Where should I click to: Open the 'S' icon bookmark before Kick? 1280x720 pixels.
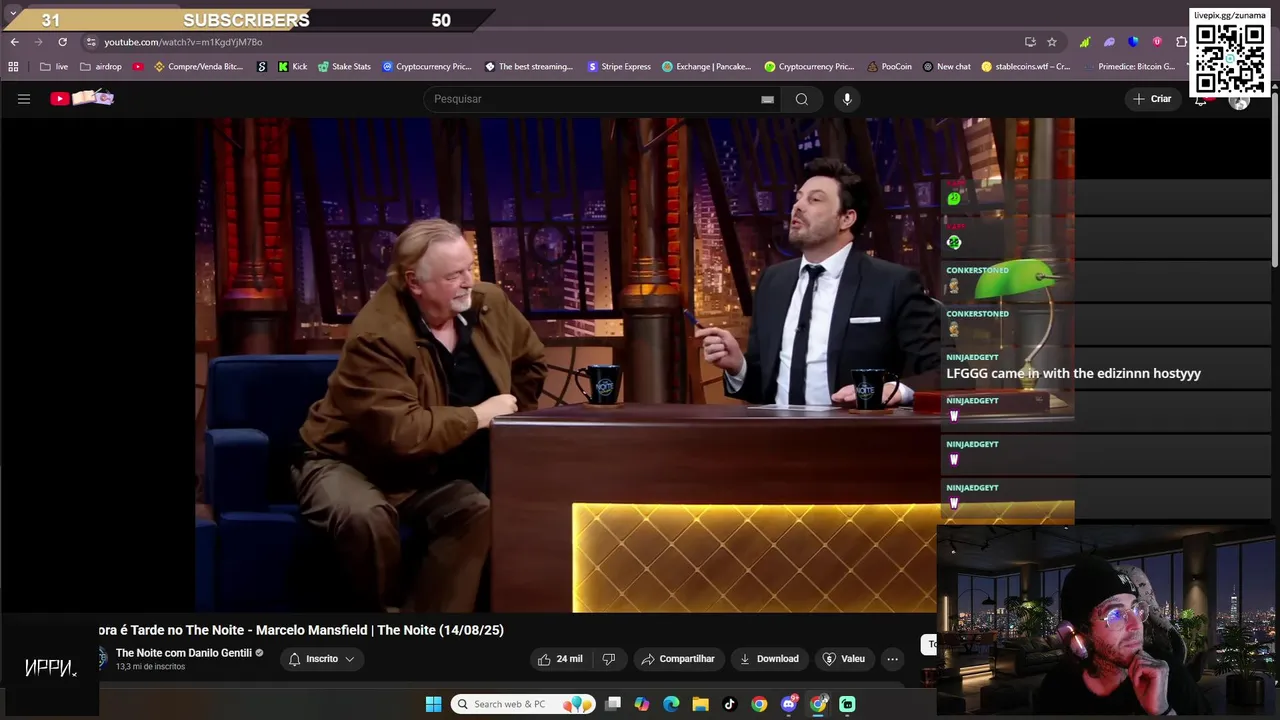(262, 67)
